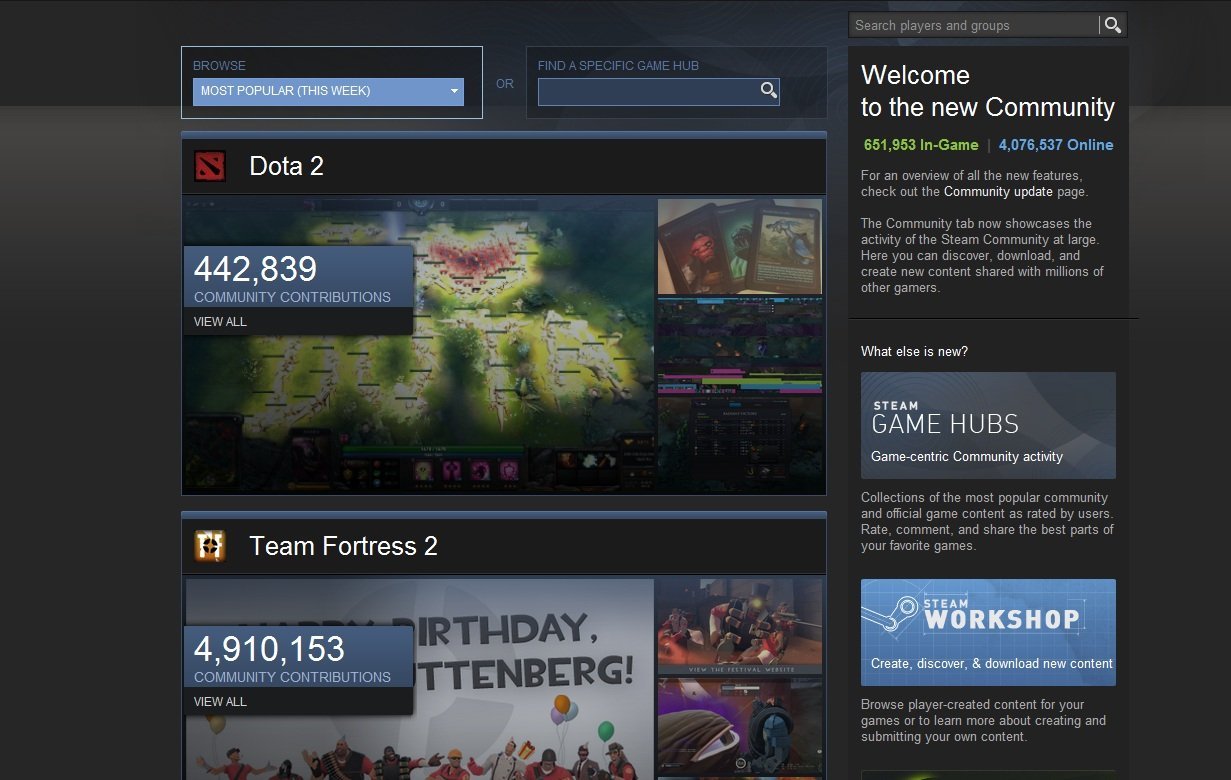Click the 651,953 In-Game statistic
1231x780 pixels.
tap(919, 145)
